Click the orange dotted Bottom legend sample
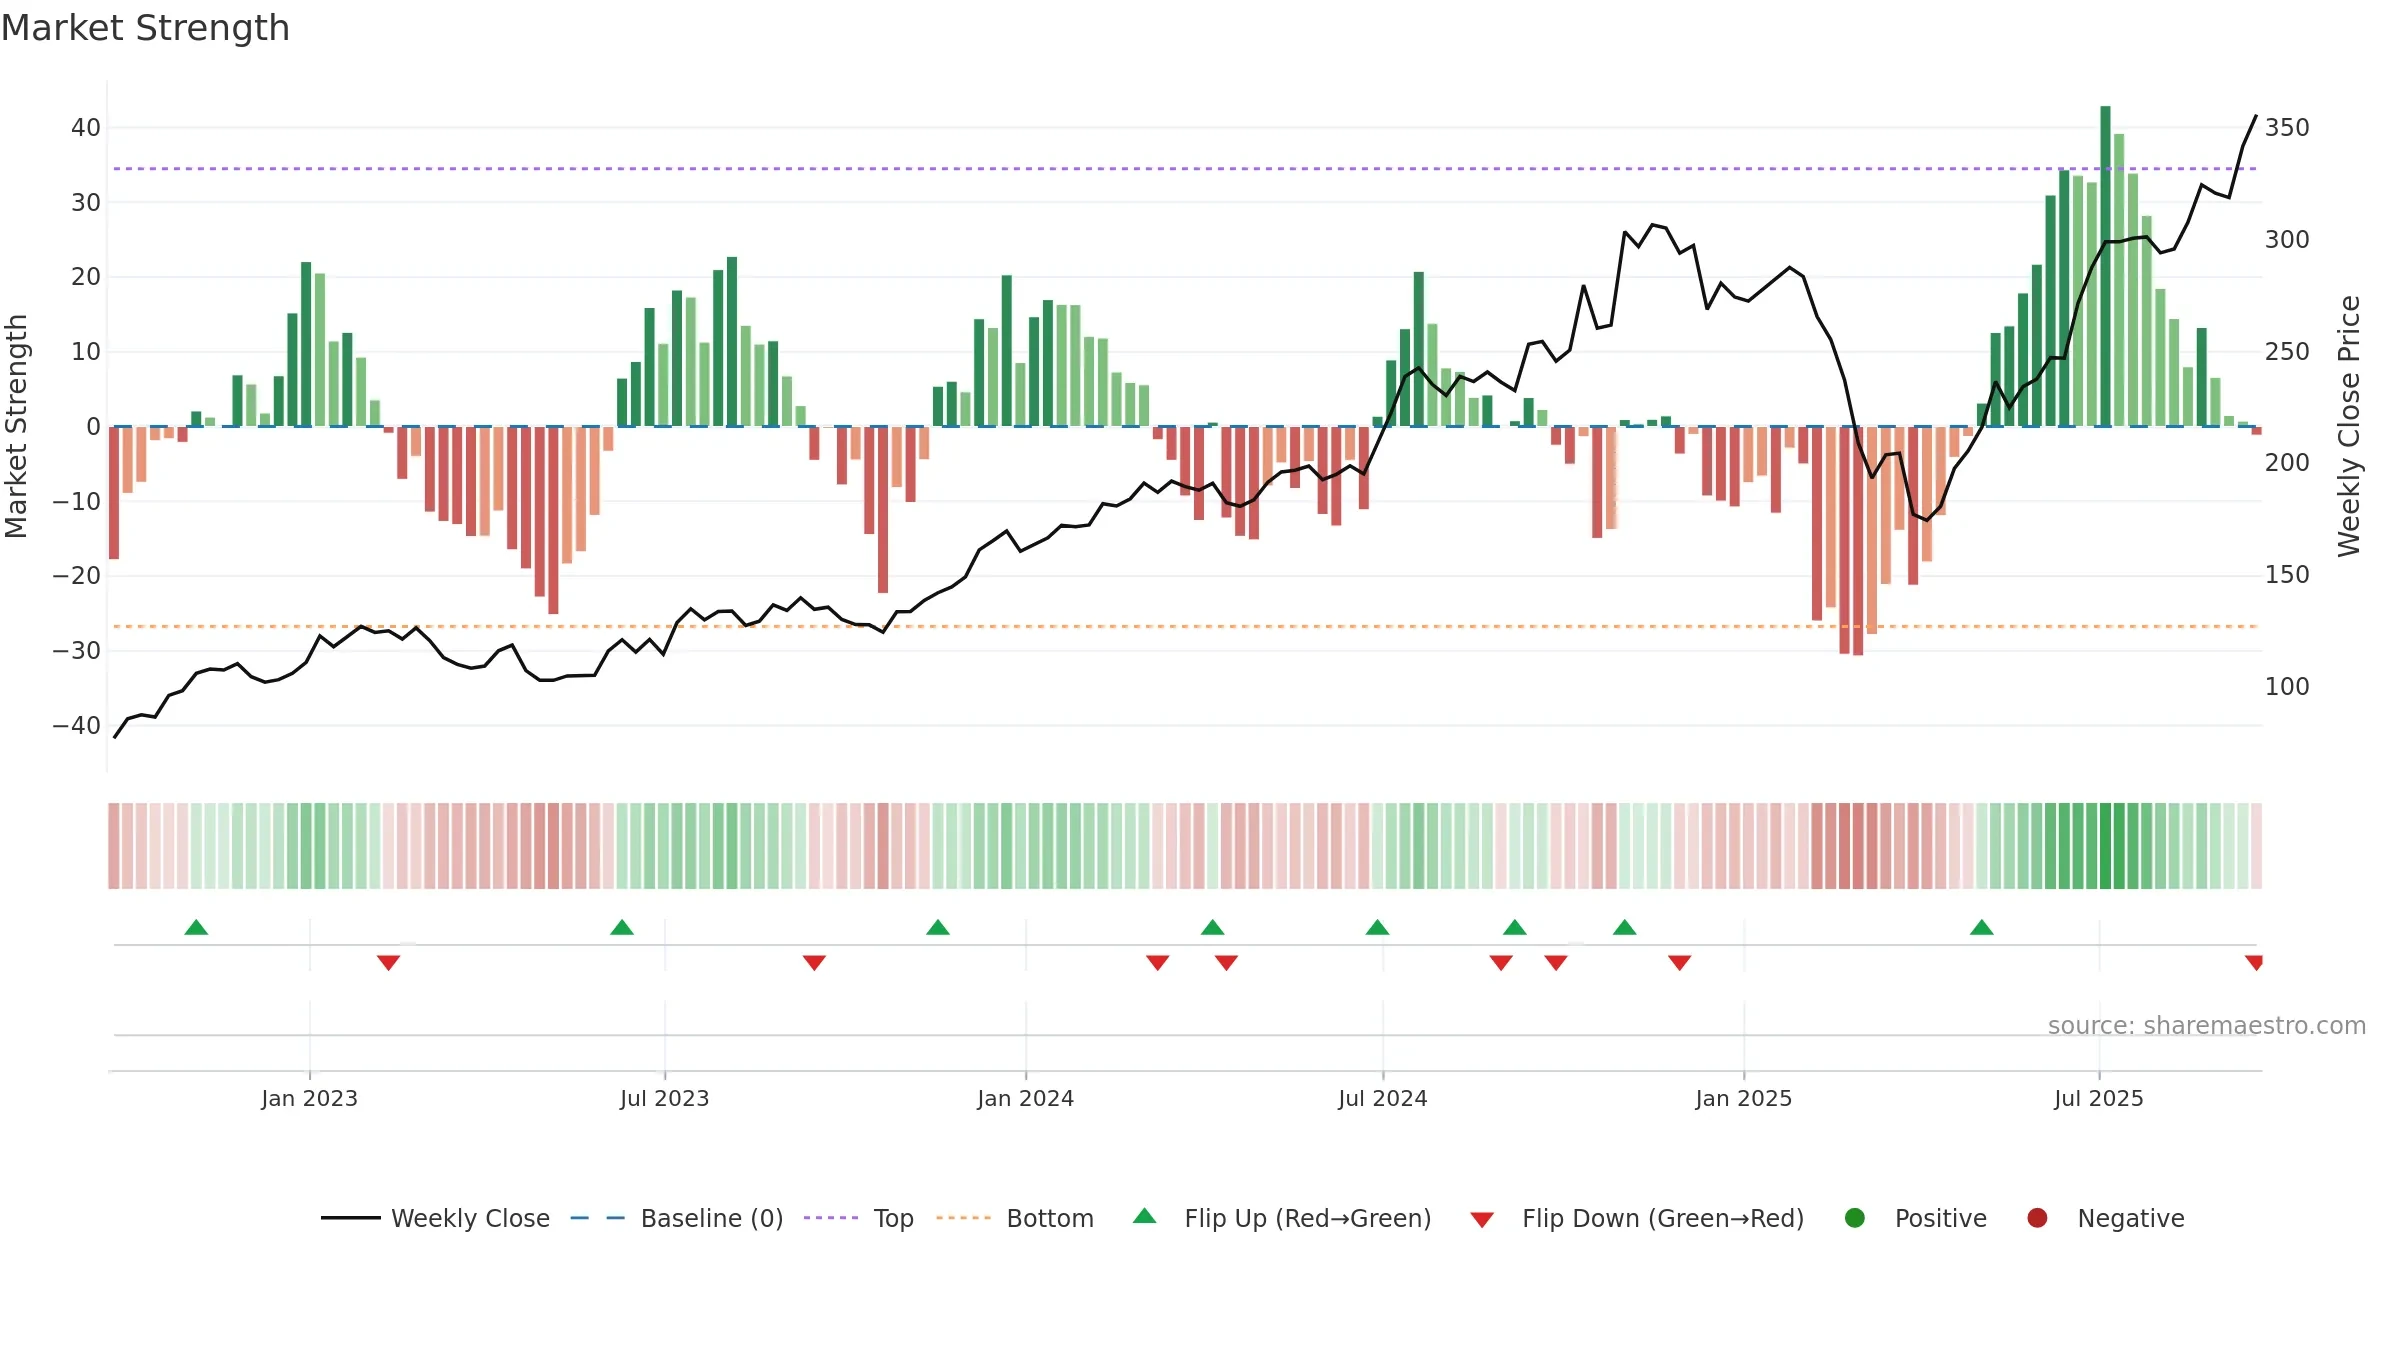2400x1350 pixels. point(964,1218)
